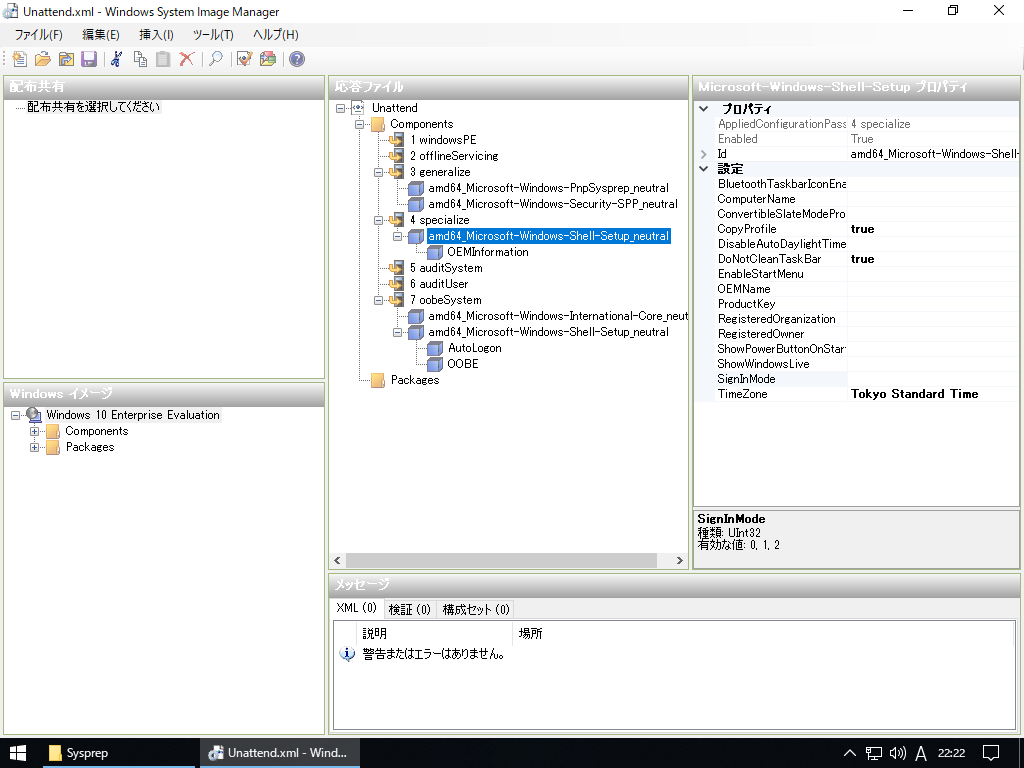Click the Cut scissors toolbar icon
The height and width of the screenshot is (768, 1024).
pyautogui.click(x=117, y=59)
